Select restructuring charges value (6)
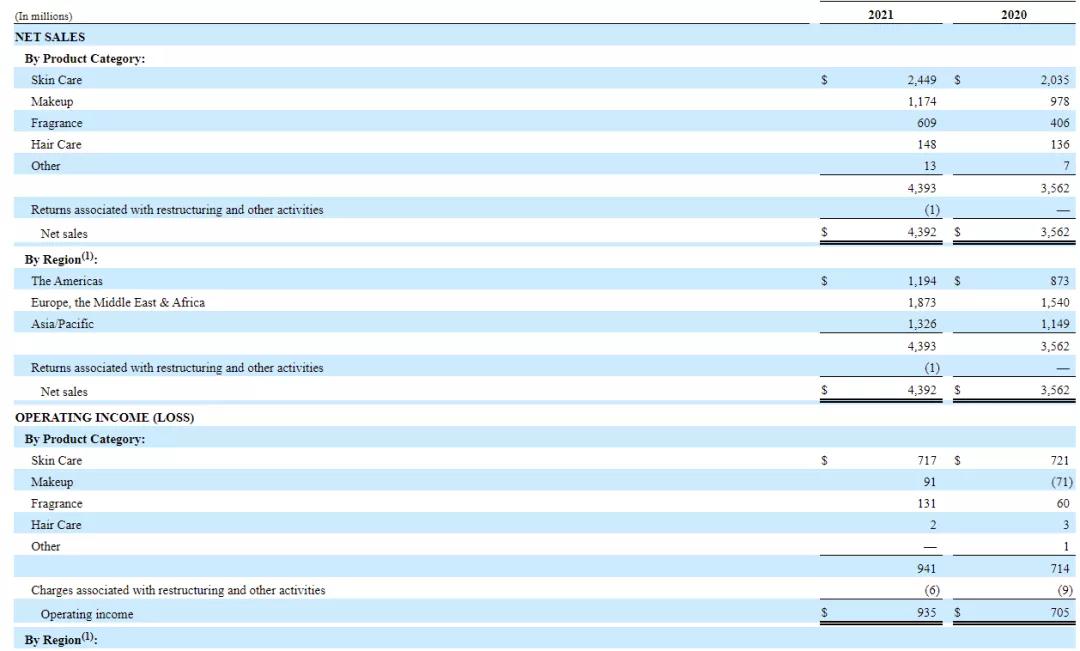The width and height of the screenshot is (1080, 651). click(931, 590)
